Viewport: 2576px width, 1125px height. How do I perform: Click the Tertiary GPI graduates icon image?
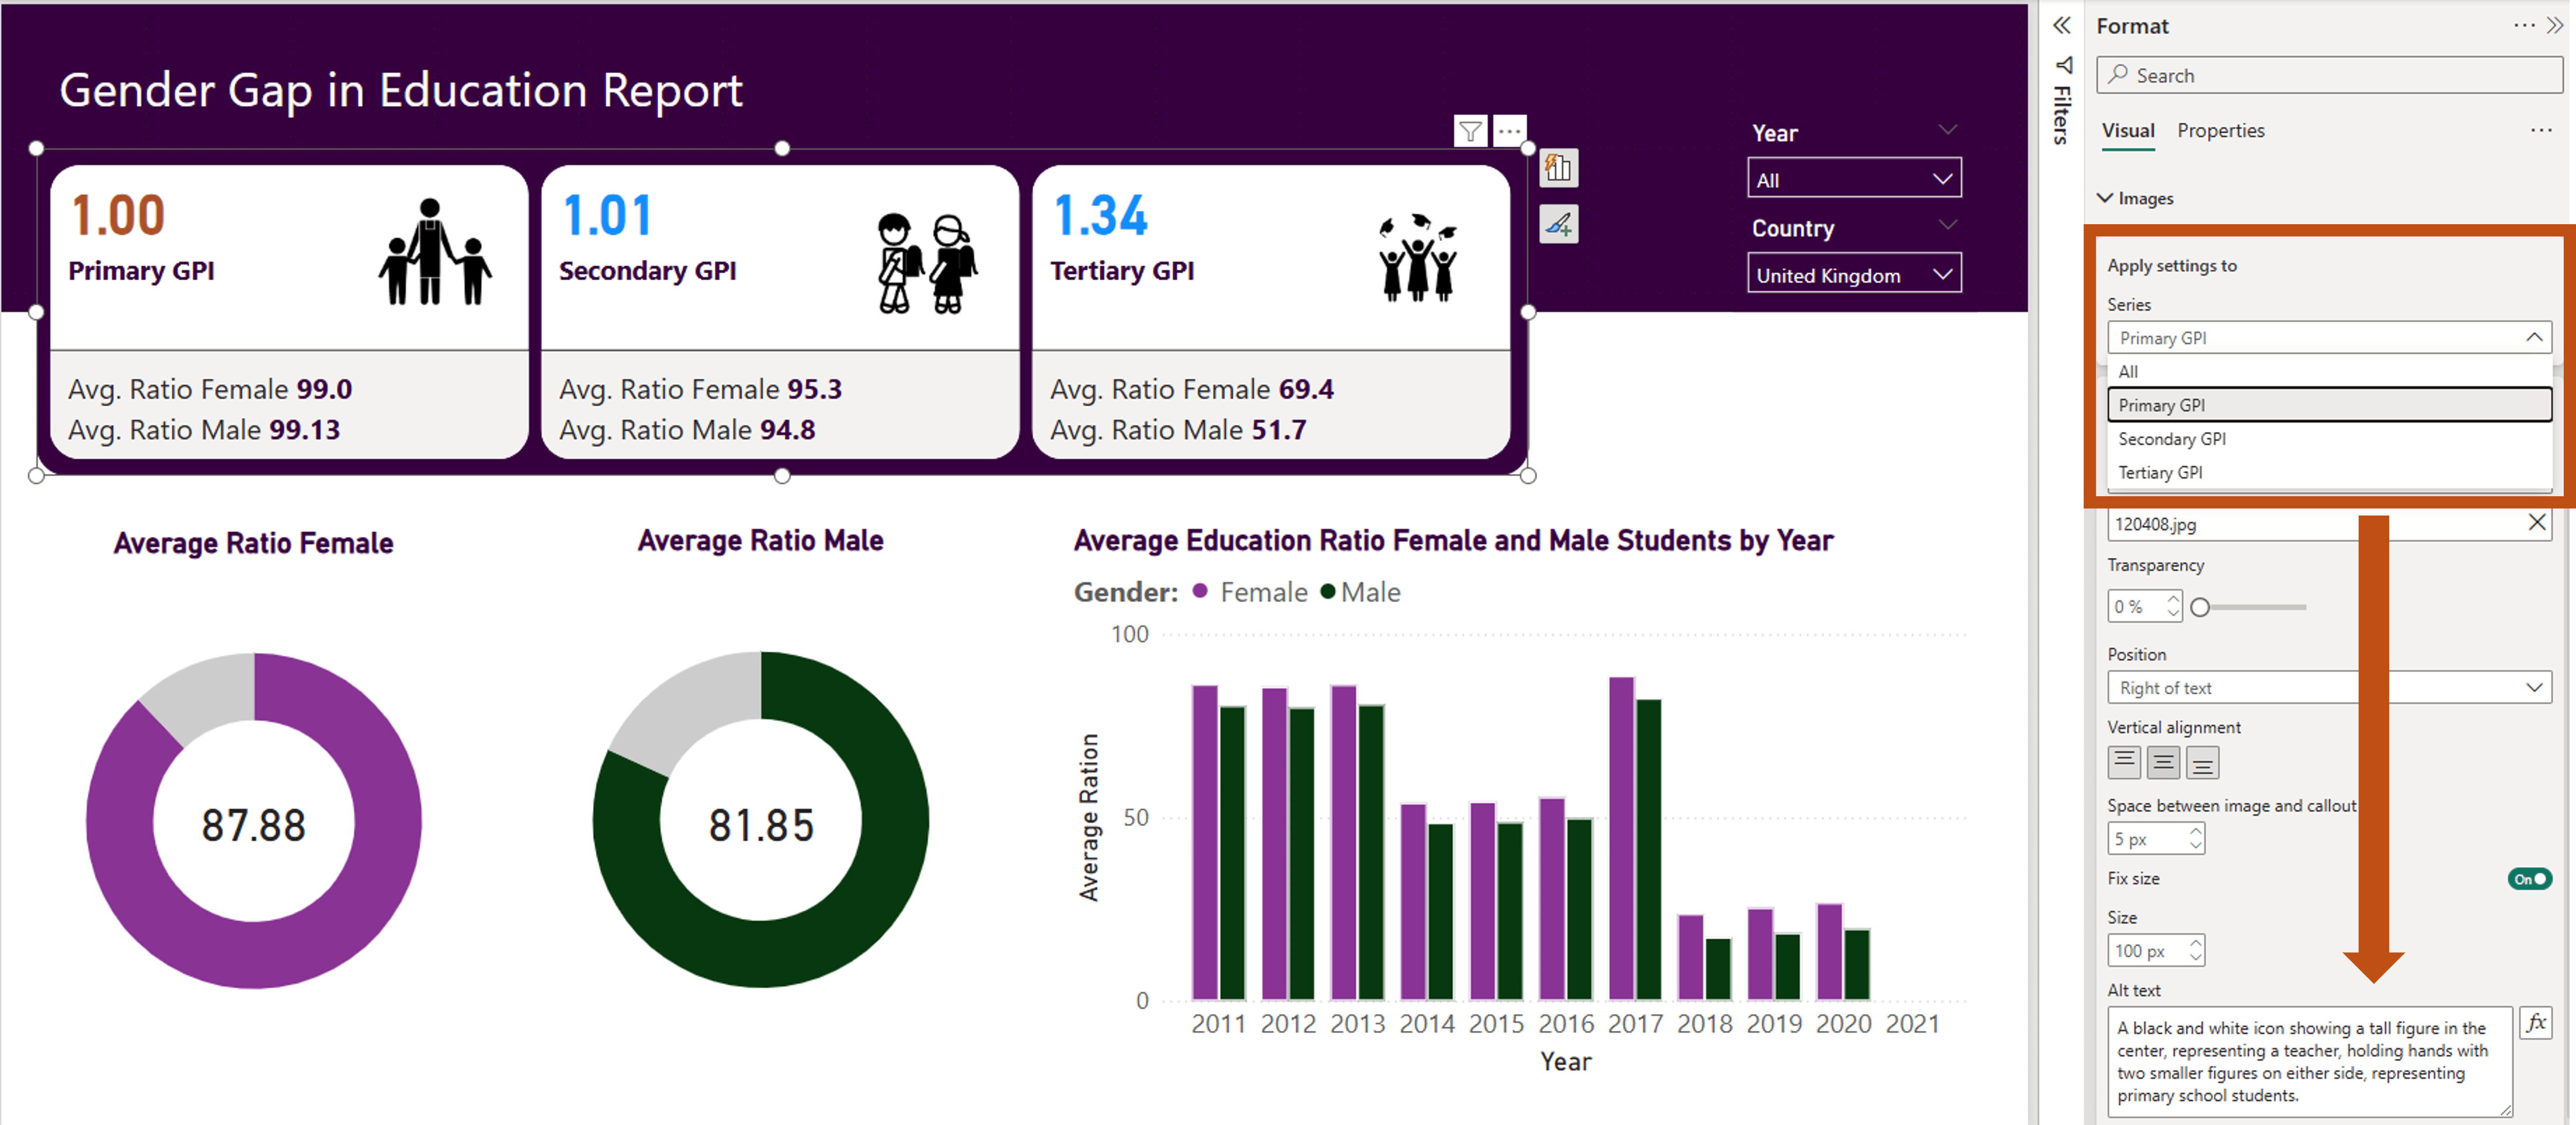pyautogui.click(x=1418, y=257)
